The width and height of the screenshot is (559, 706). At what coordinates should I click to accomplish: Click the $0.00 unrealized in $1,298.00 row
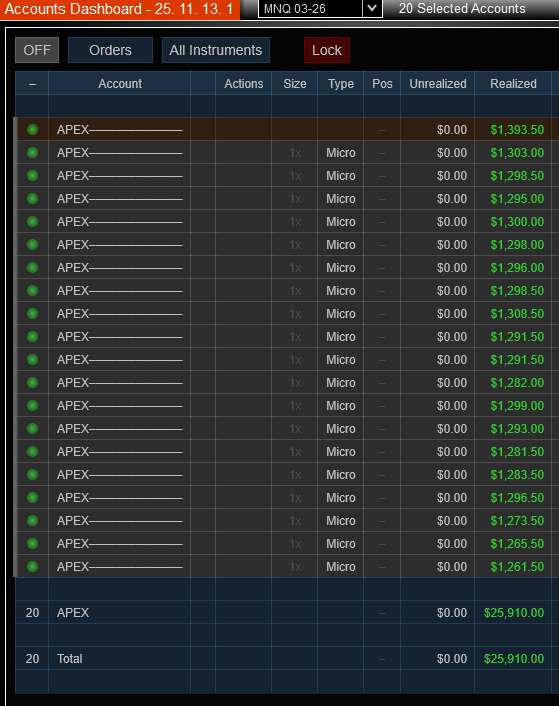tap(452, 244)
